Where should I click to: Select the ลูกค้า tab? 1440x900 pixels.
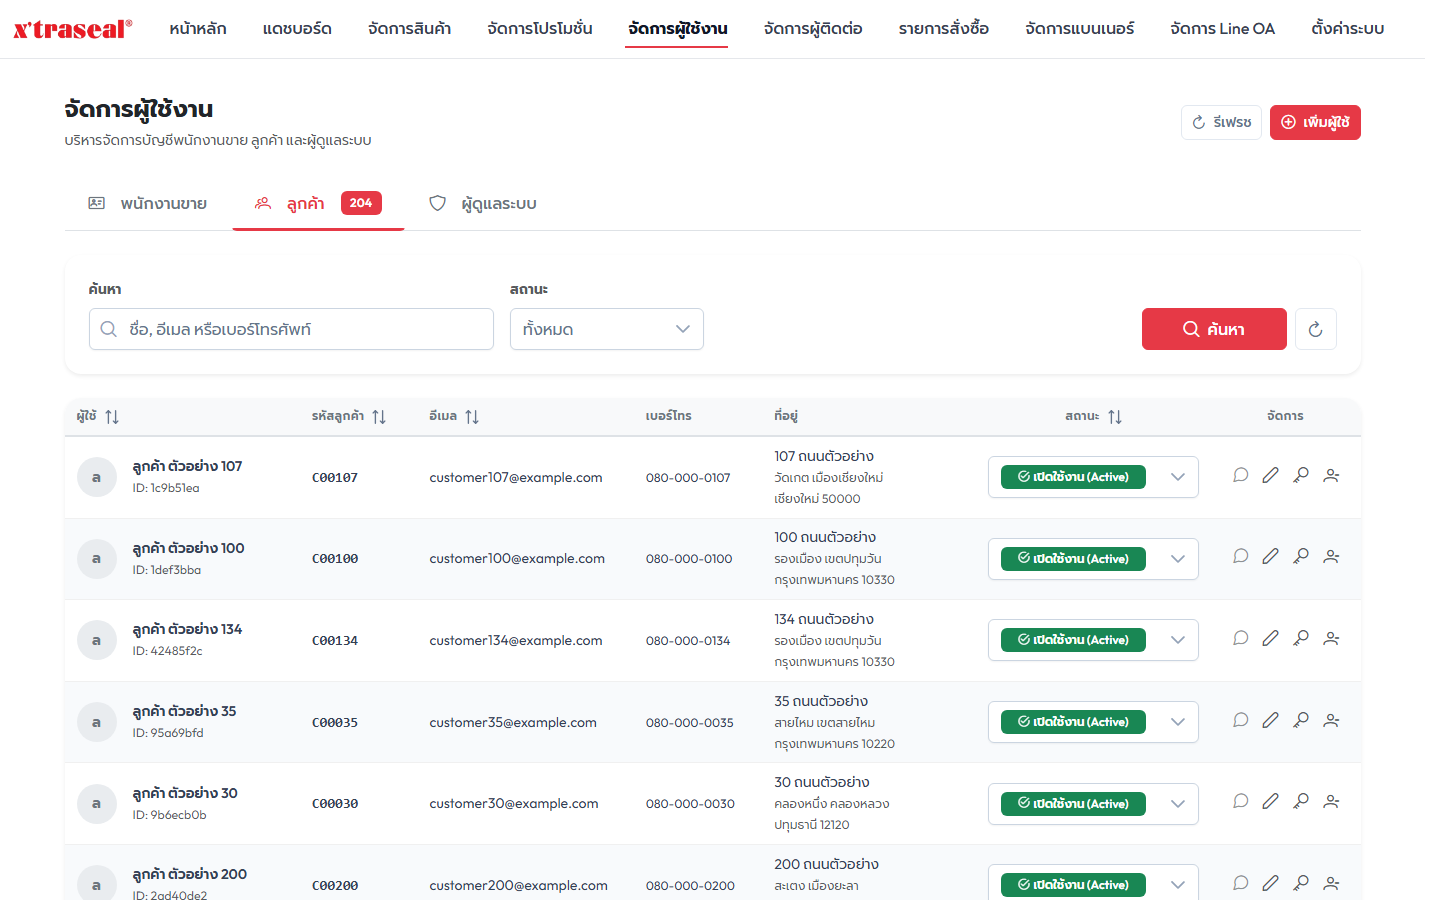pyautogui.click(x=318, y=204)
